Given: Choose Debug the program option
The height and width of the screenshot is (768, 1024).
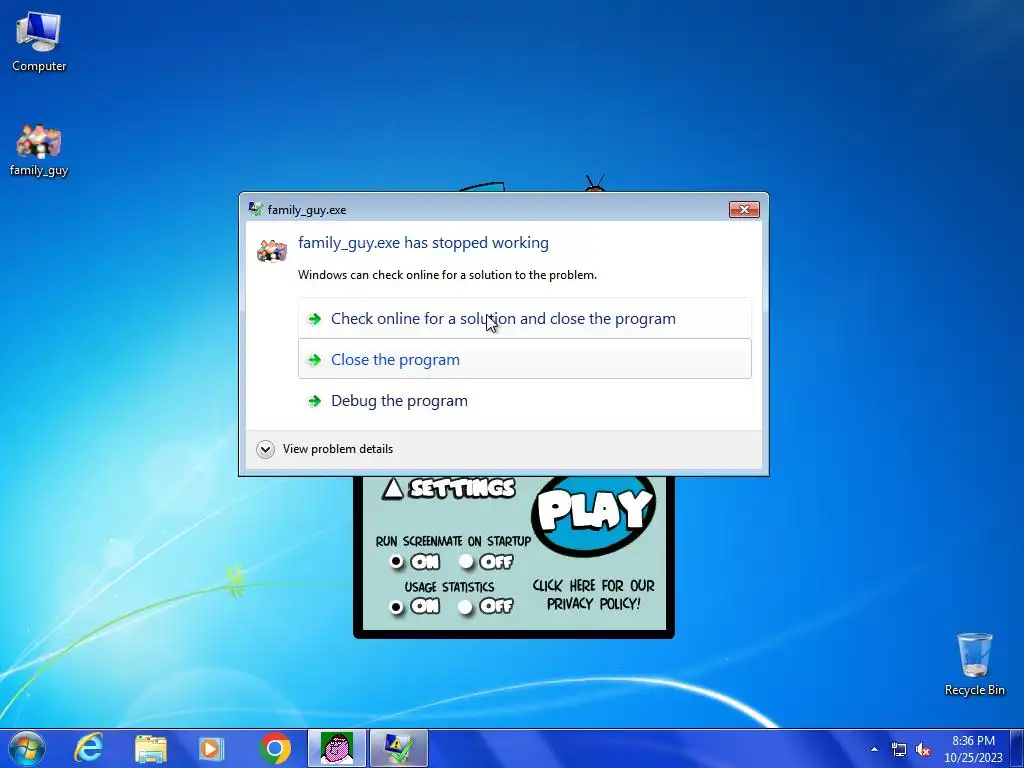Looking at the screenshot, I should [524, 400].
